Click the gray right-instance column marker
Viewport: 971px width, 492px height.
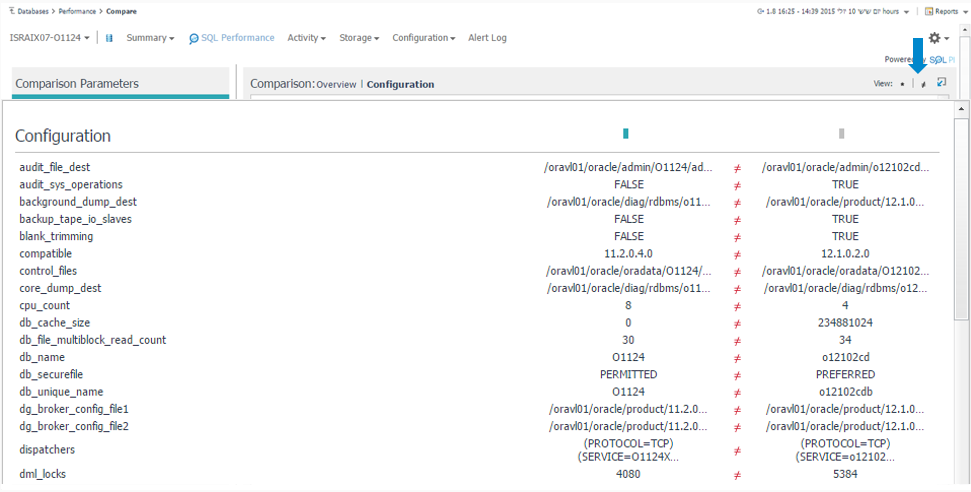(842, 133)
